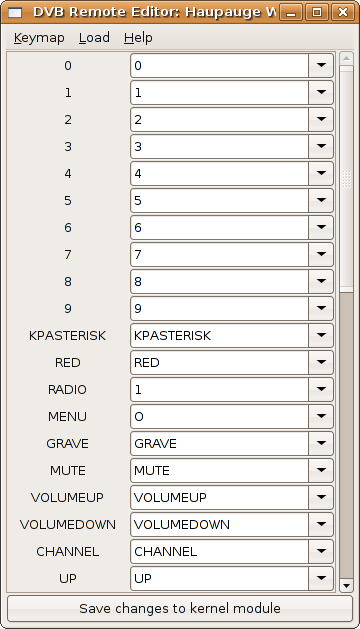Click the CHANNEL combo text field
This screenshot has height=629, width=360.
(220, 551)
